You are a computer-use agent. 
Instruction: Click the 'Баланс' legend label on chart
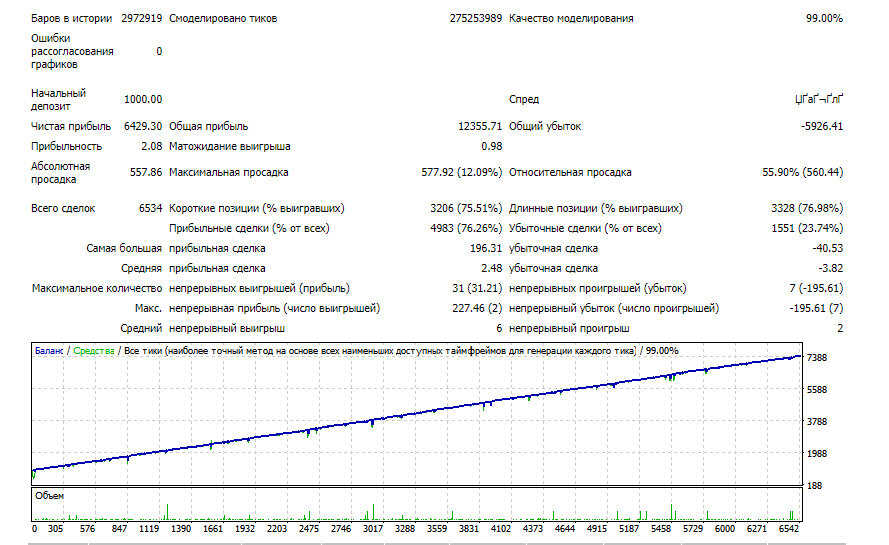pos(49,351)
